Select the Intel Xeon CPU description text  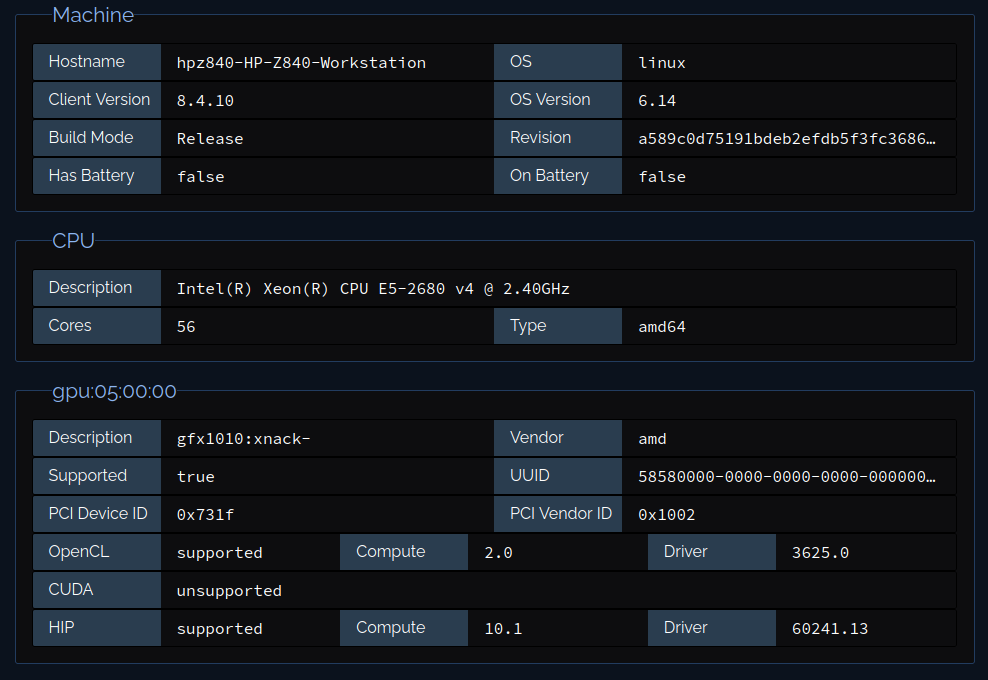click(x=373, y=289)
